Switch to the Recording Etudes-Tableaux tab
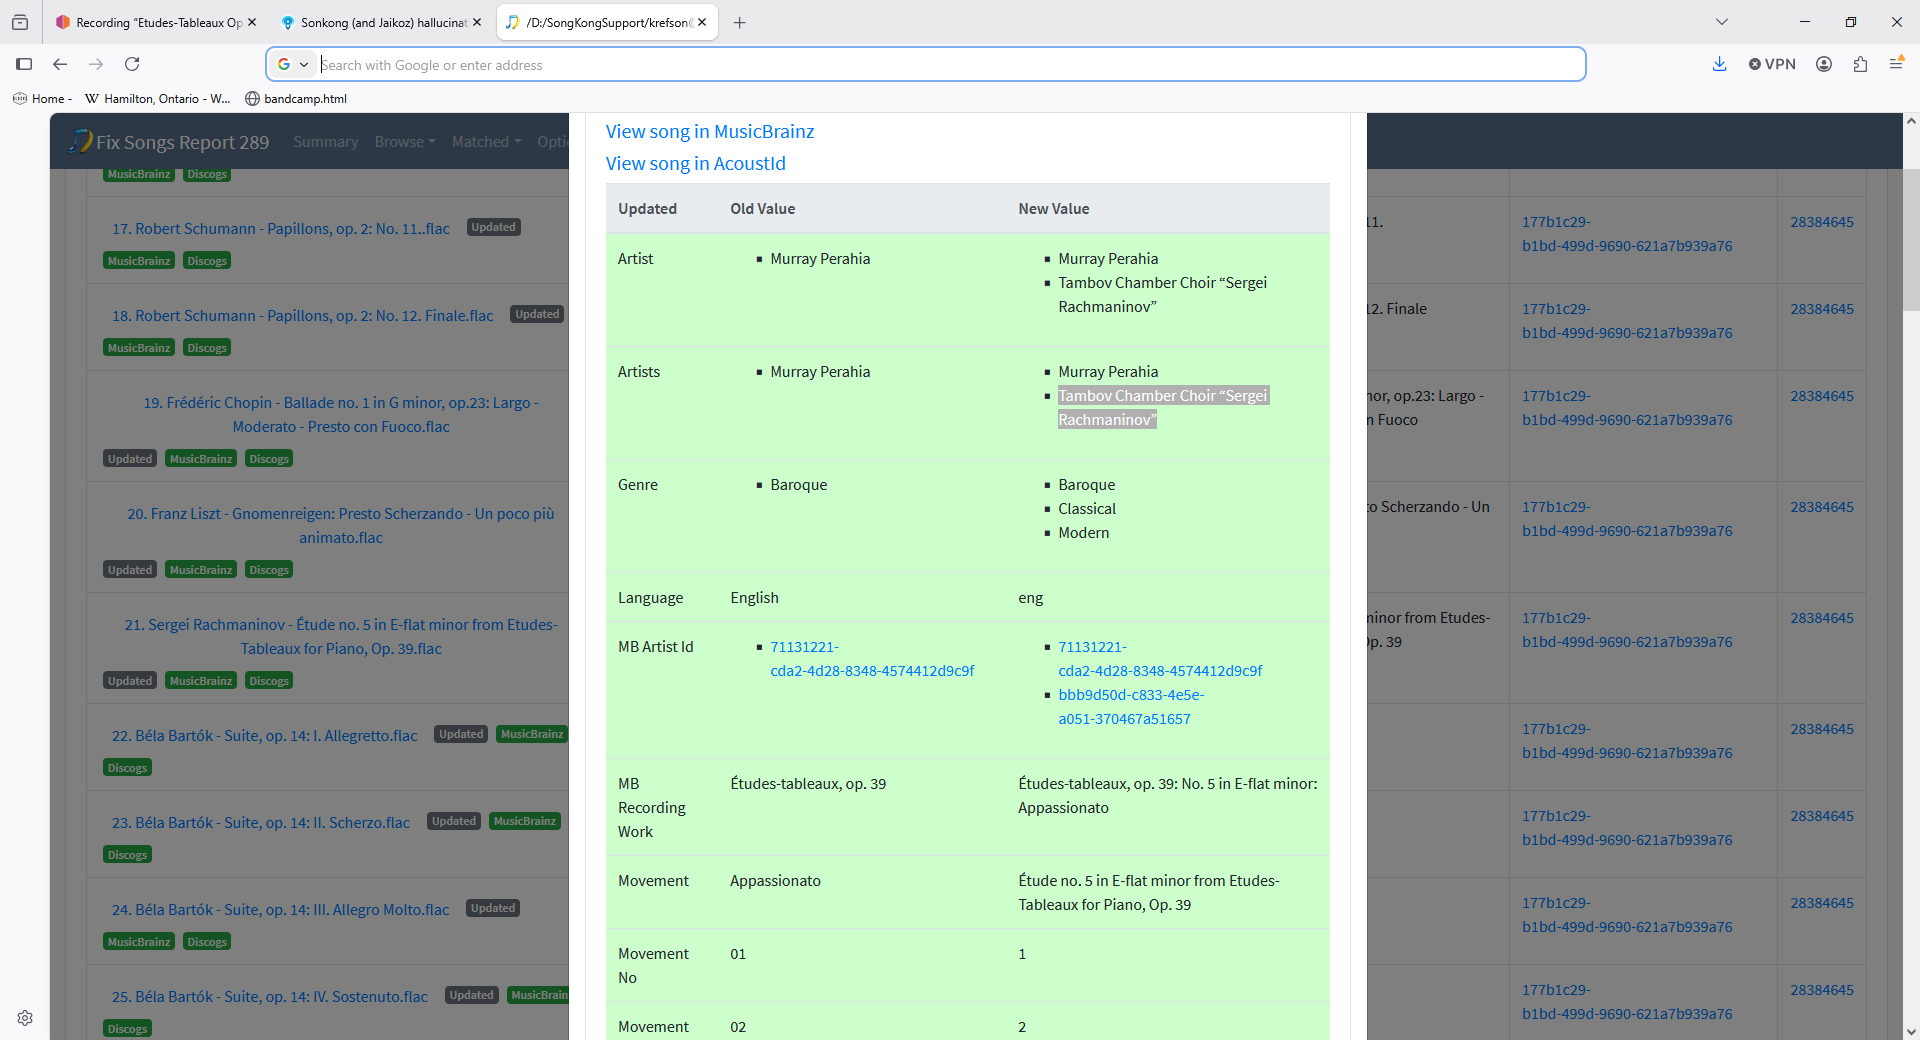The width and height of the screenshot is (1920, 1040). pos(157,22)
